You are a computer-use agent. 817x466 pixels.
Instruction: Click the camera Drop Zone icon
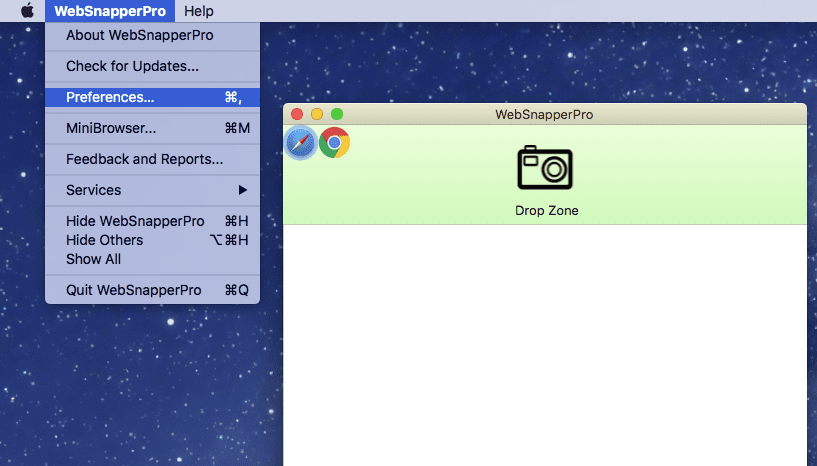click(x=545, y=167)
